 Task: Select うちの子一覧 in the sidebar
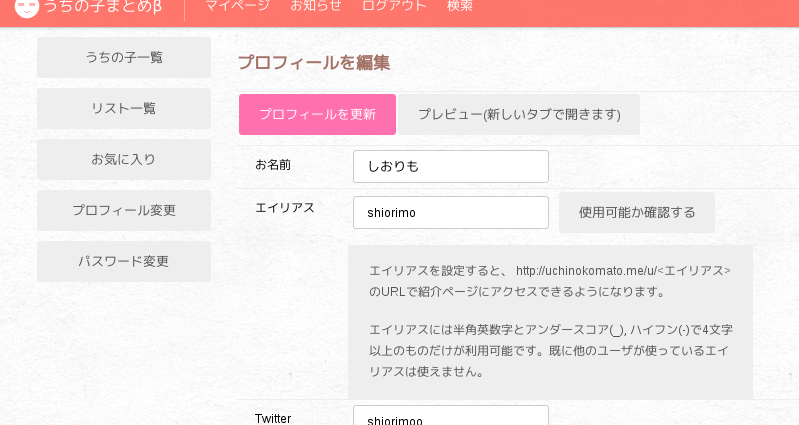pos(124,58)
